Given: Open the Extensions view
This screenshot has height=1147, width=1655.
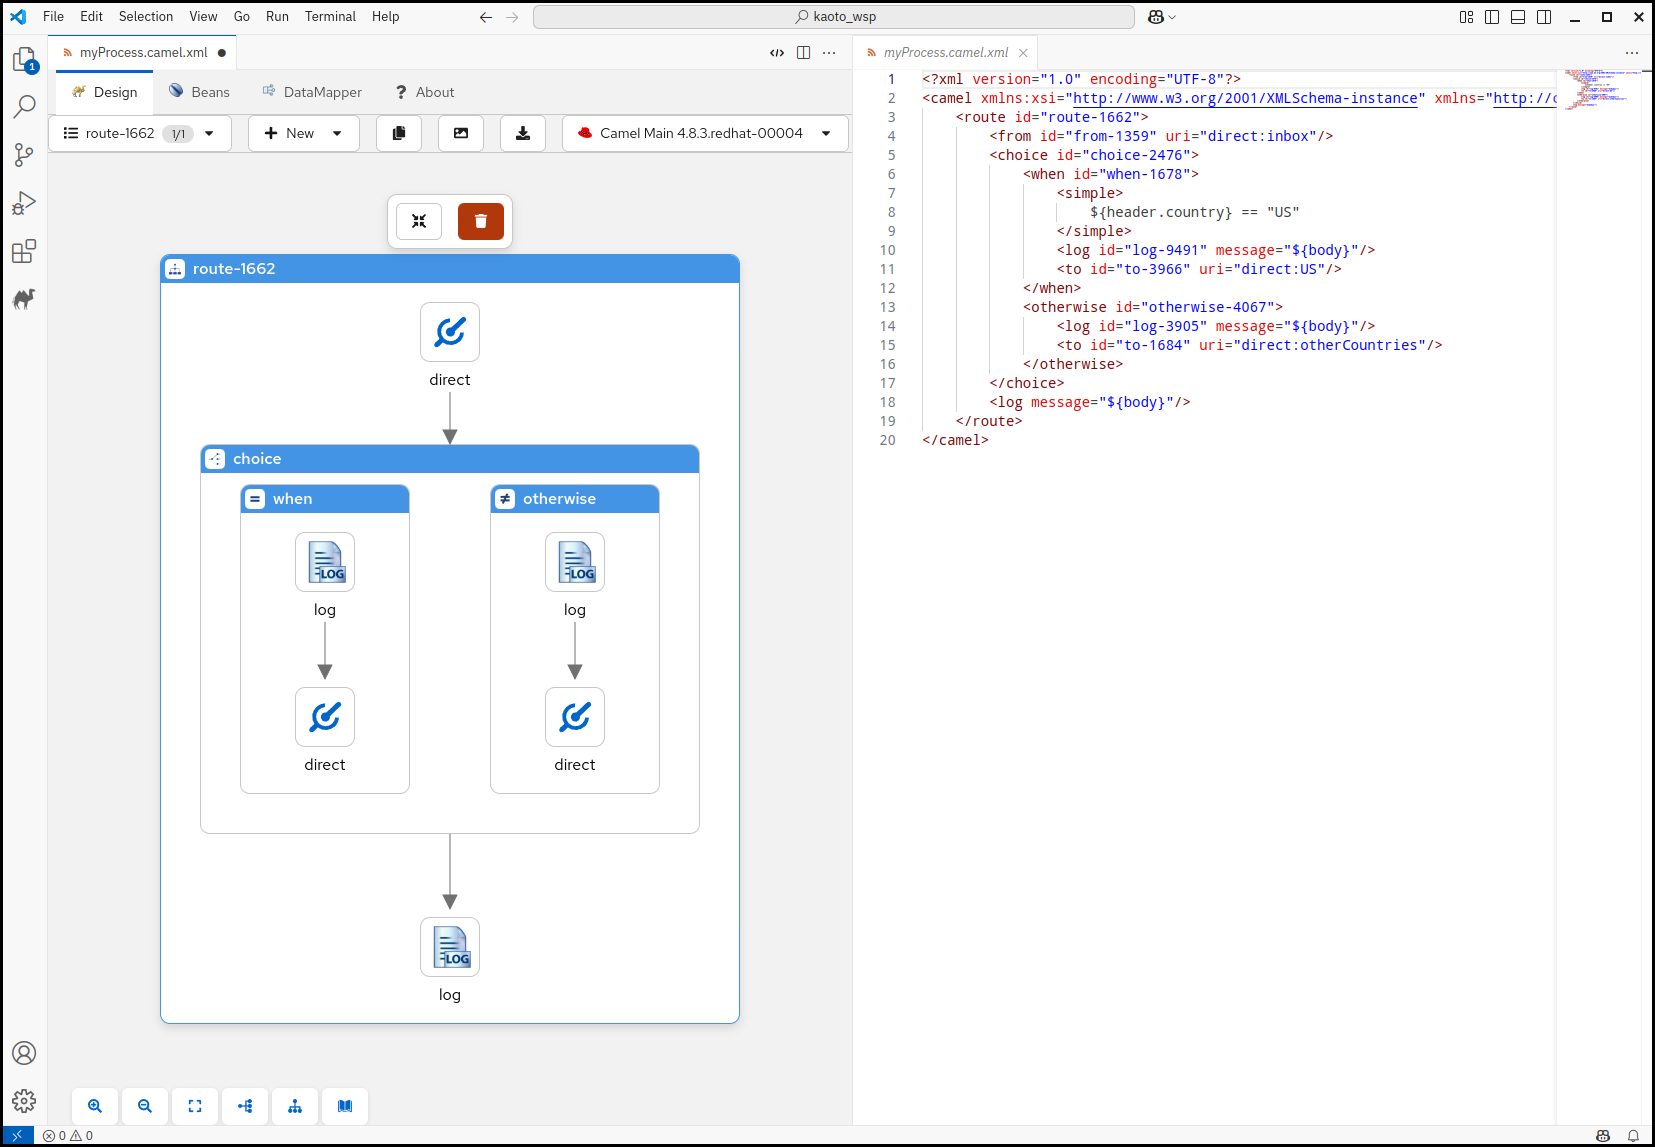Looking at the screenshot, I should click(x=24, y=251).
